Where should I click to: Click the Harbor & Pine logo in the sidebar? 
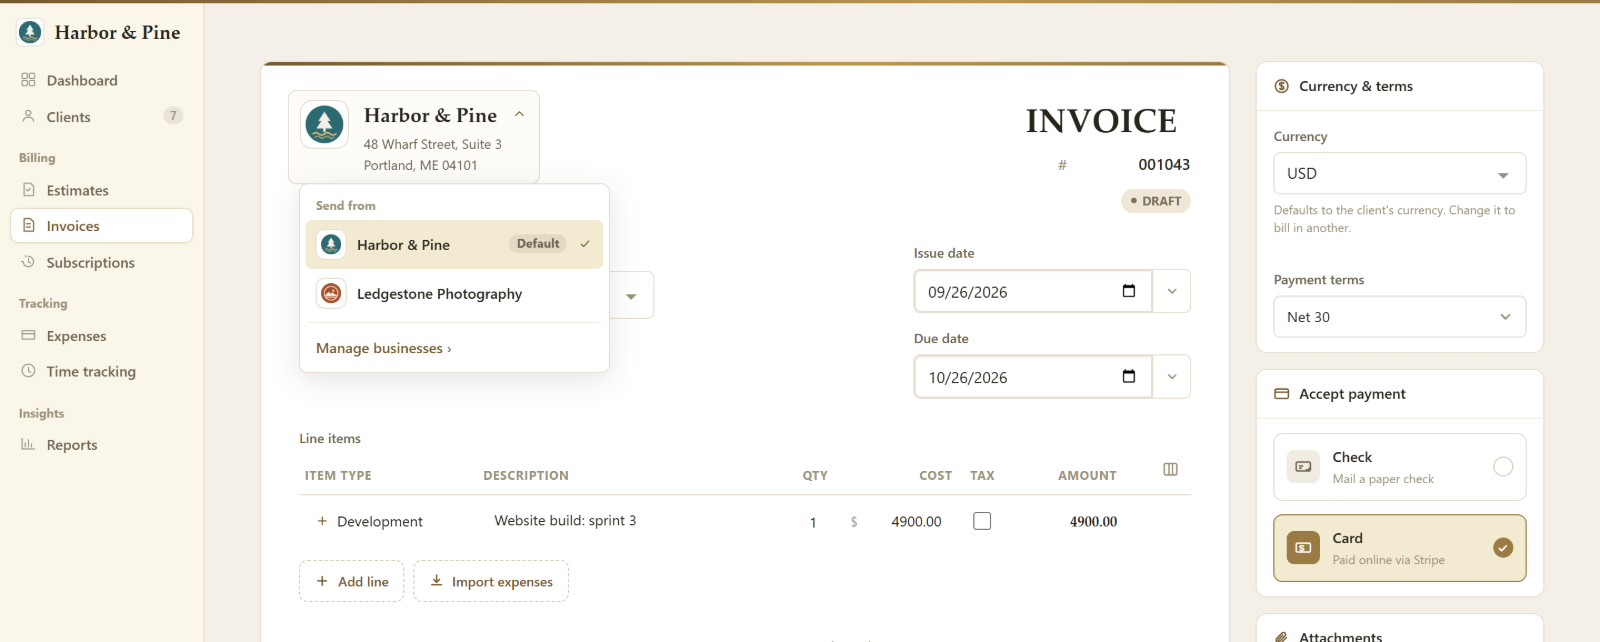[x=30, y=32]
